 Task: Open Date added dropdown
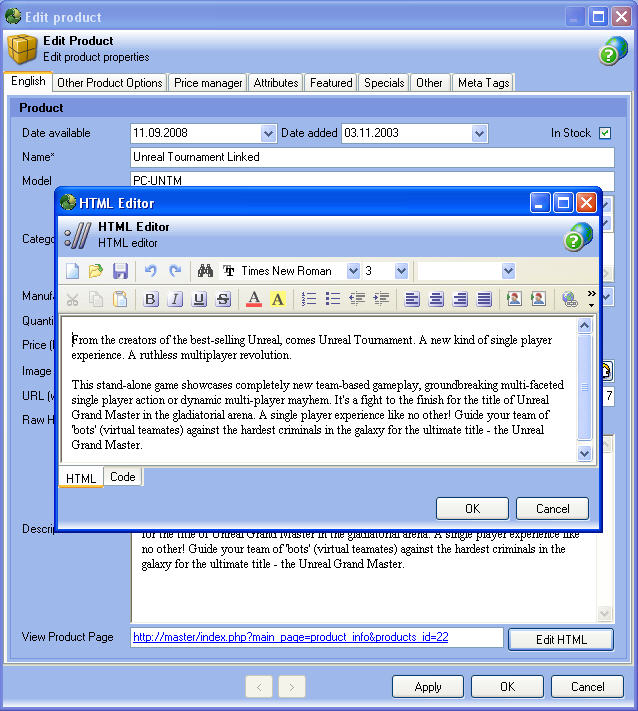(x=479, y=134)
